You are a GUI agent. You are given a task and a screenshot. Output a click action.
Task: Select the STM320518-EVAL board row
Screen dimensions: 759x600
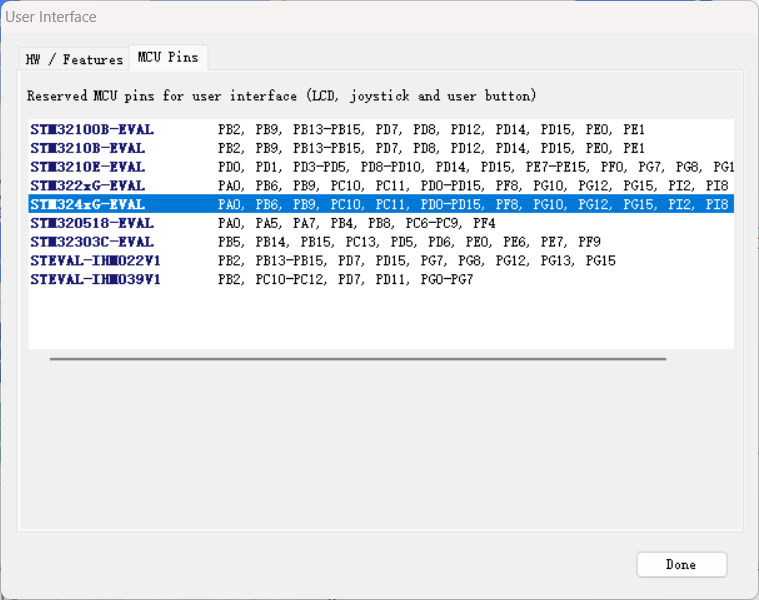381,223
